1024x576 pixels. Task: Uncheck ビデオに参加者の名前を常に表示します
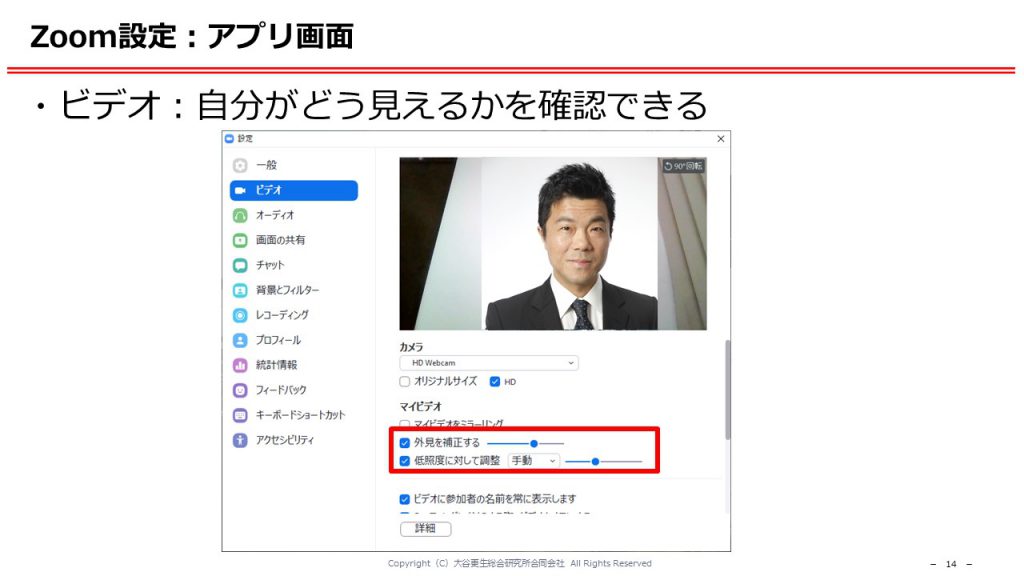[x=405, y=500]
